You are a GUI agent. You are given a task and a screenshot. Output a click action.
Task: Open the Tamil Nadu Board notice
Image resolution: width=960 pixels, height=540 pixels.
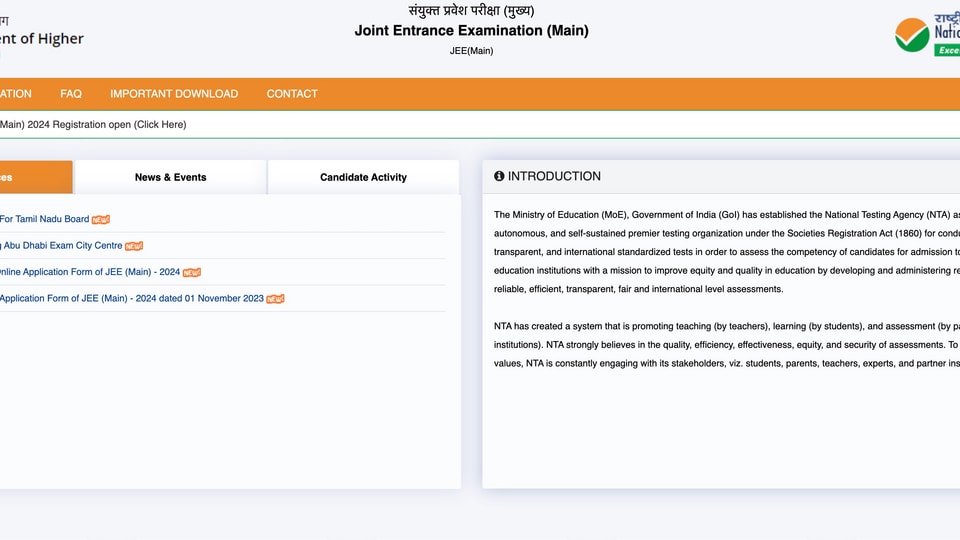click(x=45, y=219)
